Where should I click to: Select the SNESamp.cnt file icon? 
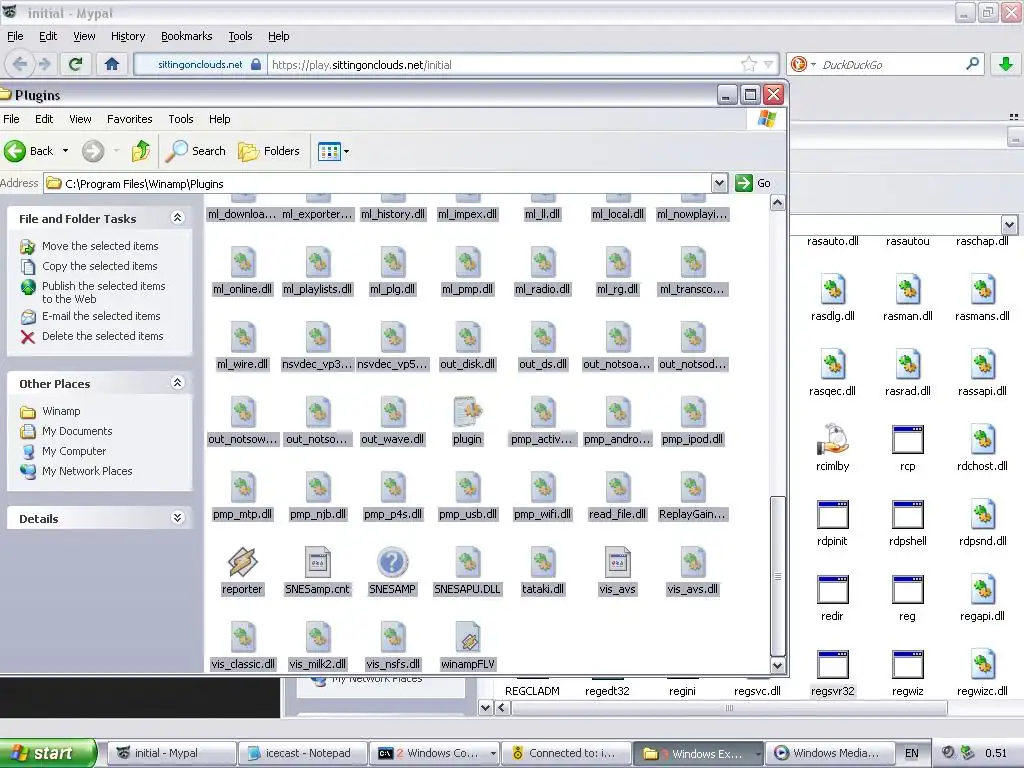(317, 562)
